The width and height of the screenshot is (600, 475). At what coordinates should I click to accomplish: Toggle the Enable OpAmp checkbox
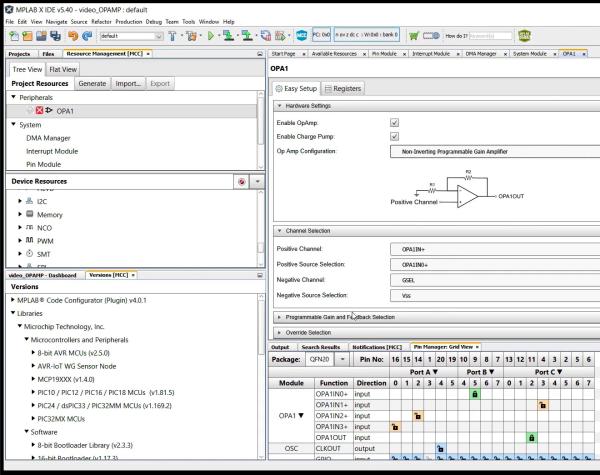(x=394, y=122)
